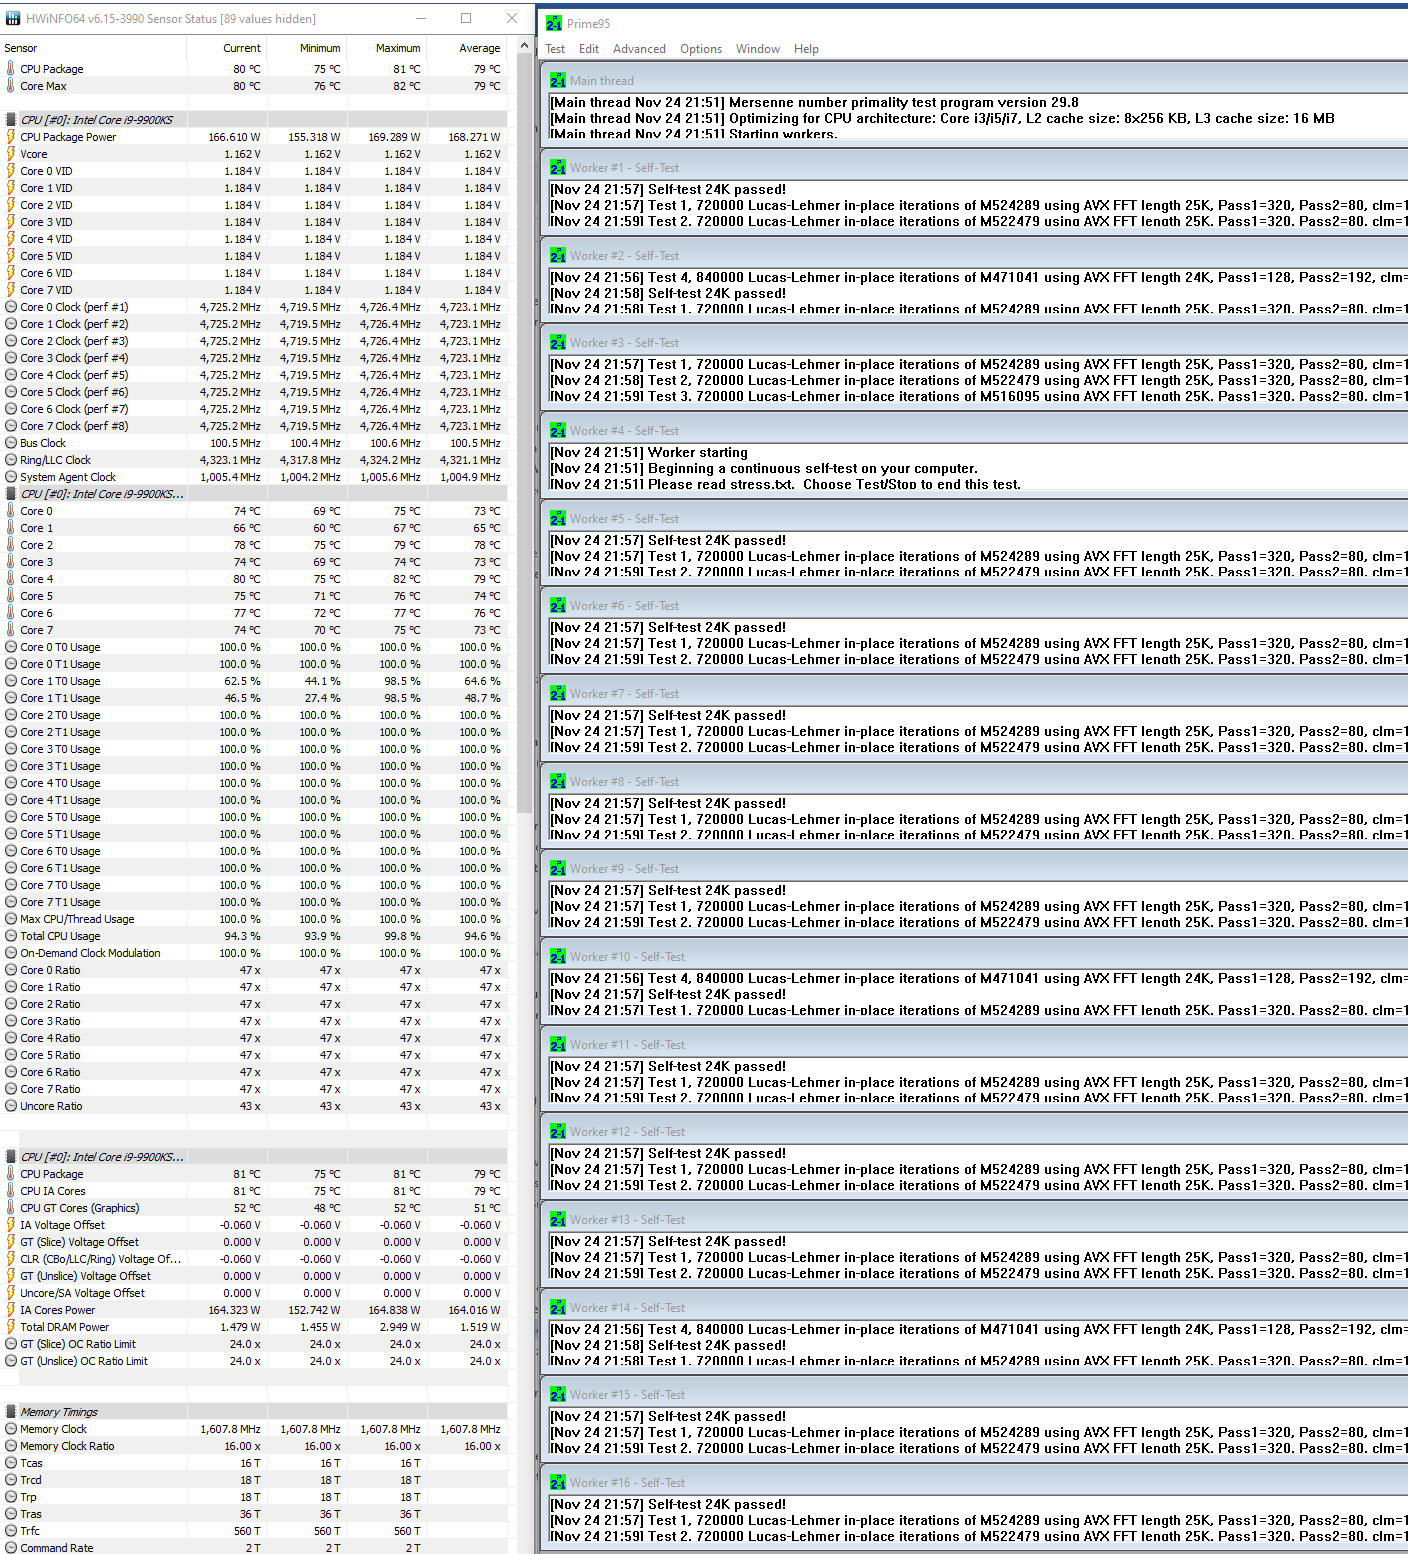
Task: Select the System Agent Clock row
Action: 253,477
